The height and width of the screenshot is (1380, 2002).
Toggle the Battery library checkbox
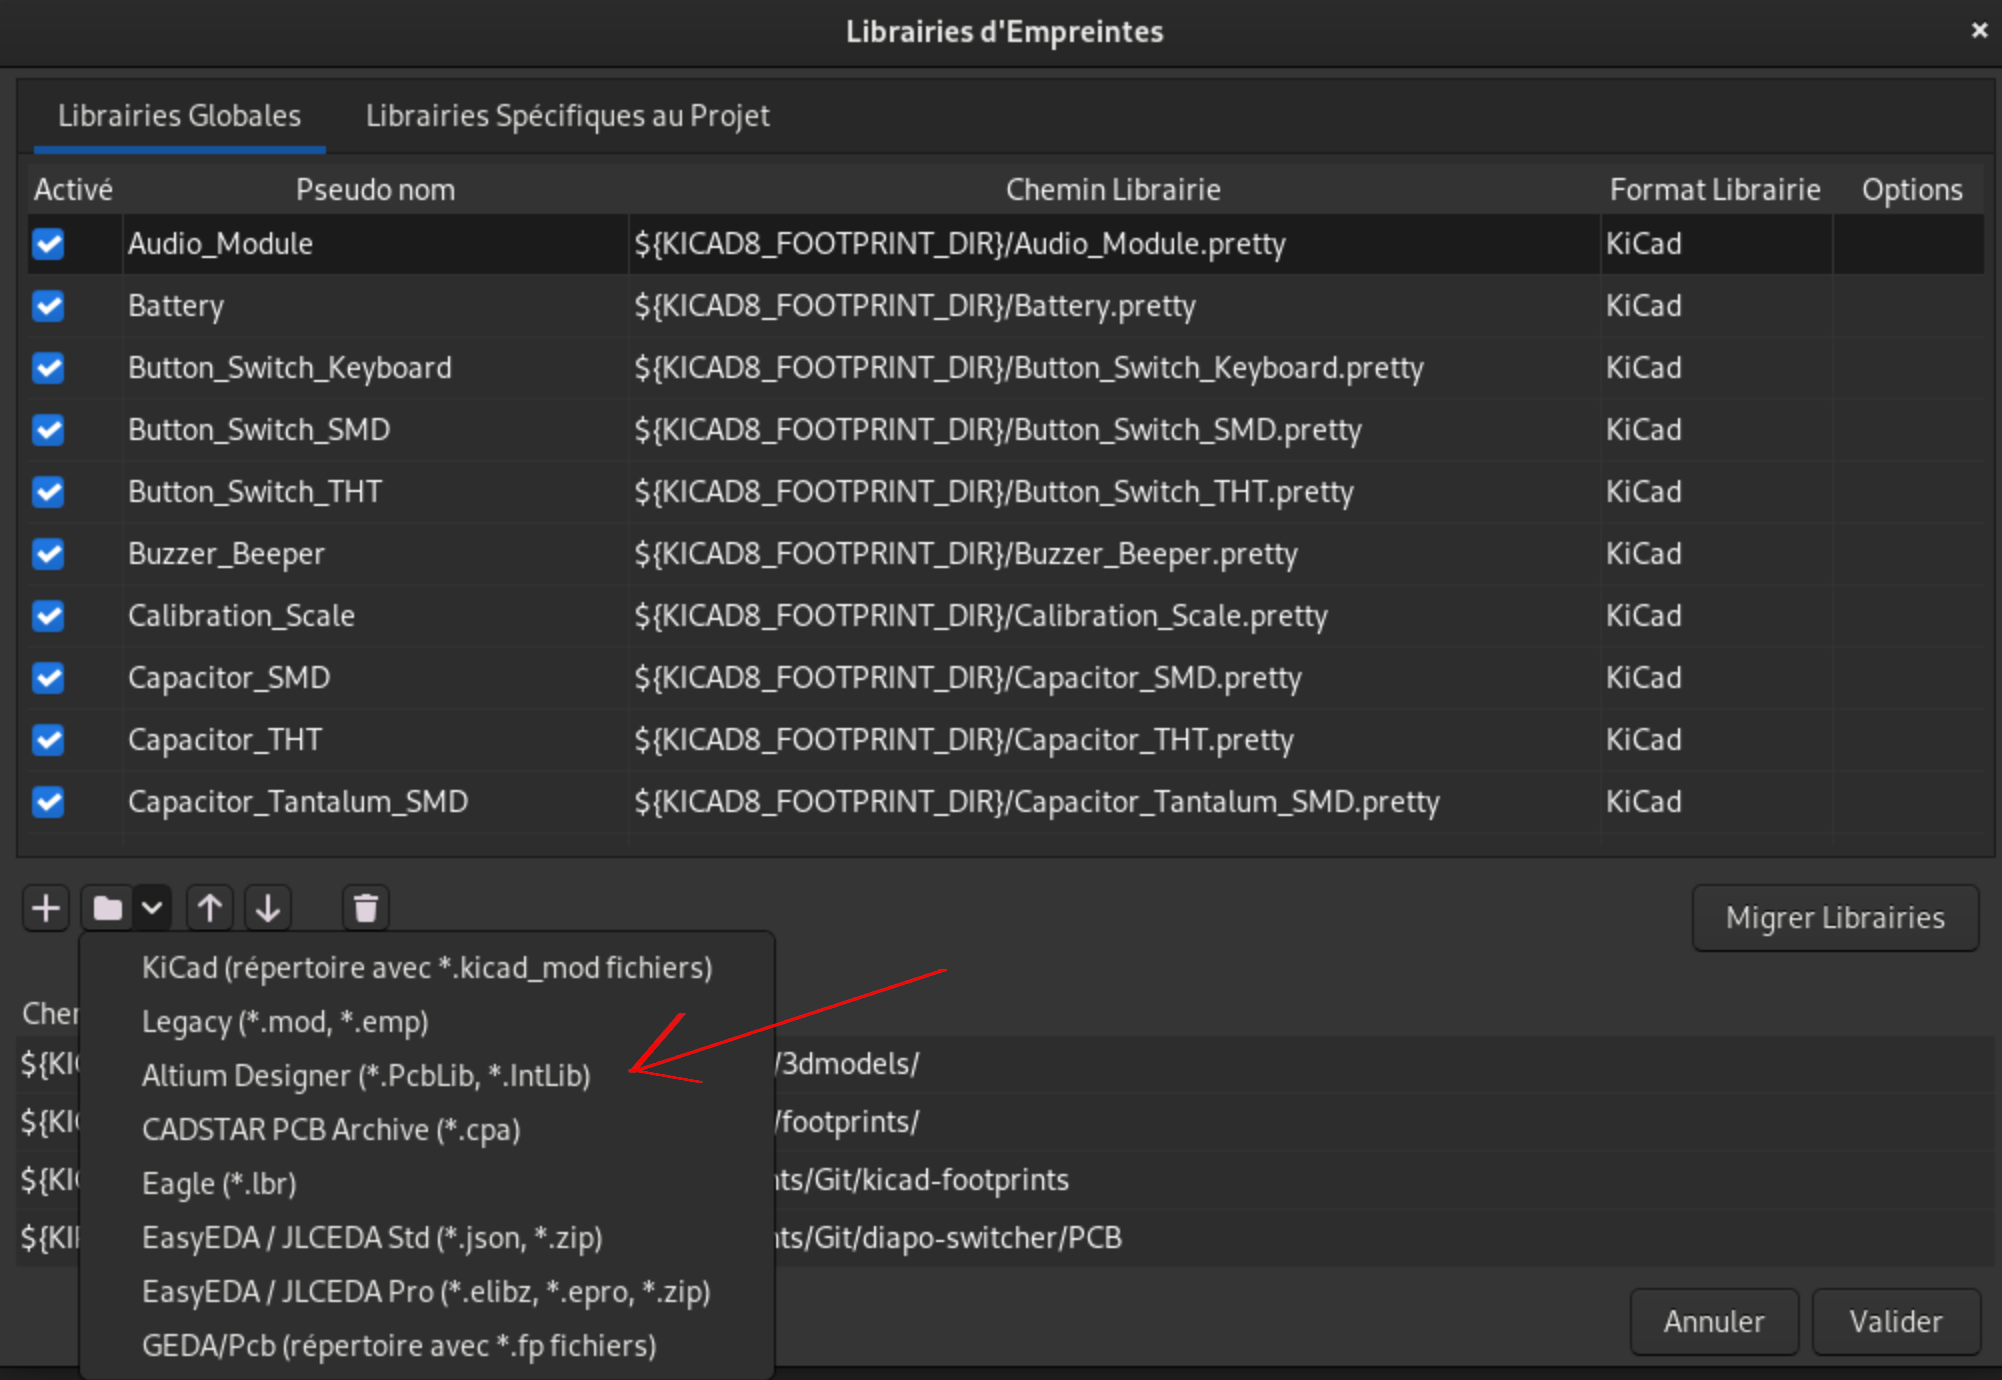tap(48, 306)
